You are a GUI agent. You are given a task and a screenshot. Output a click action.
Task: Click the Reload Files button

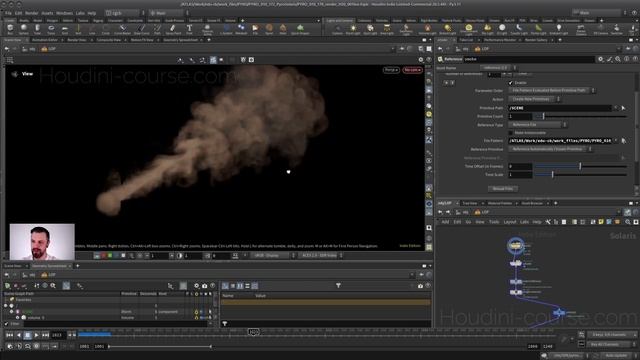pyautogui.click(x=503, y=189)
